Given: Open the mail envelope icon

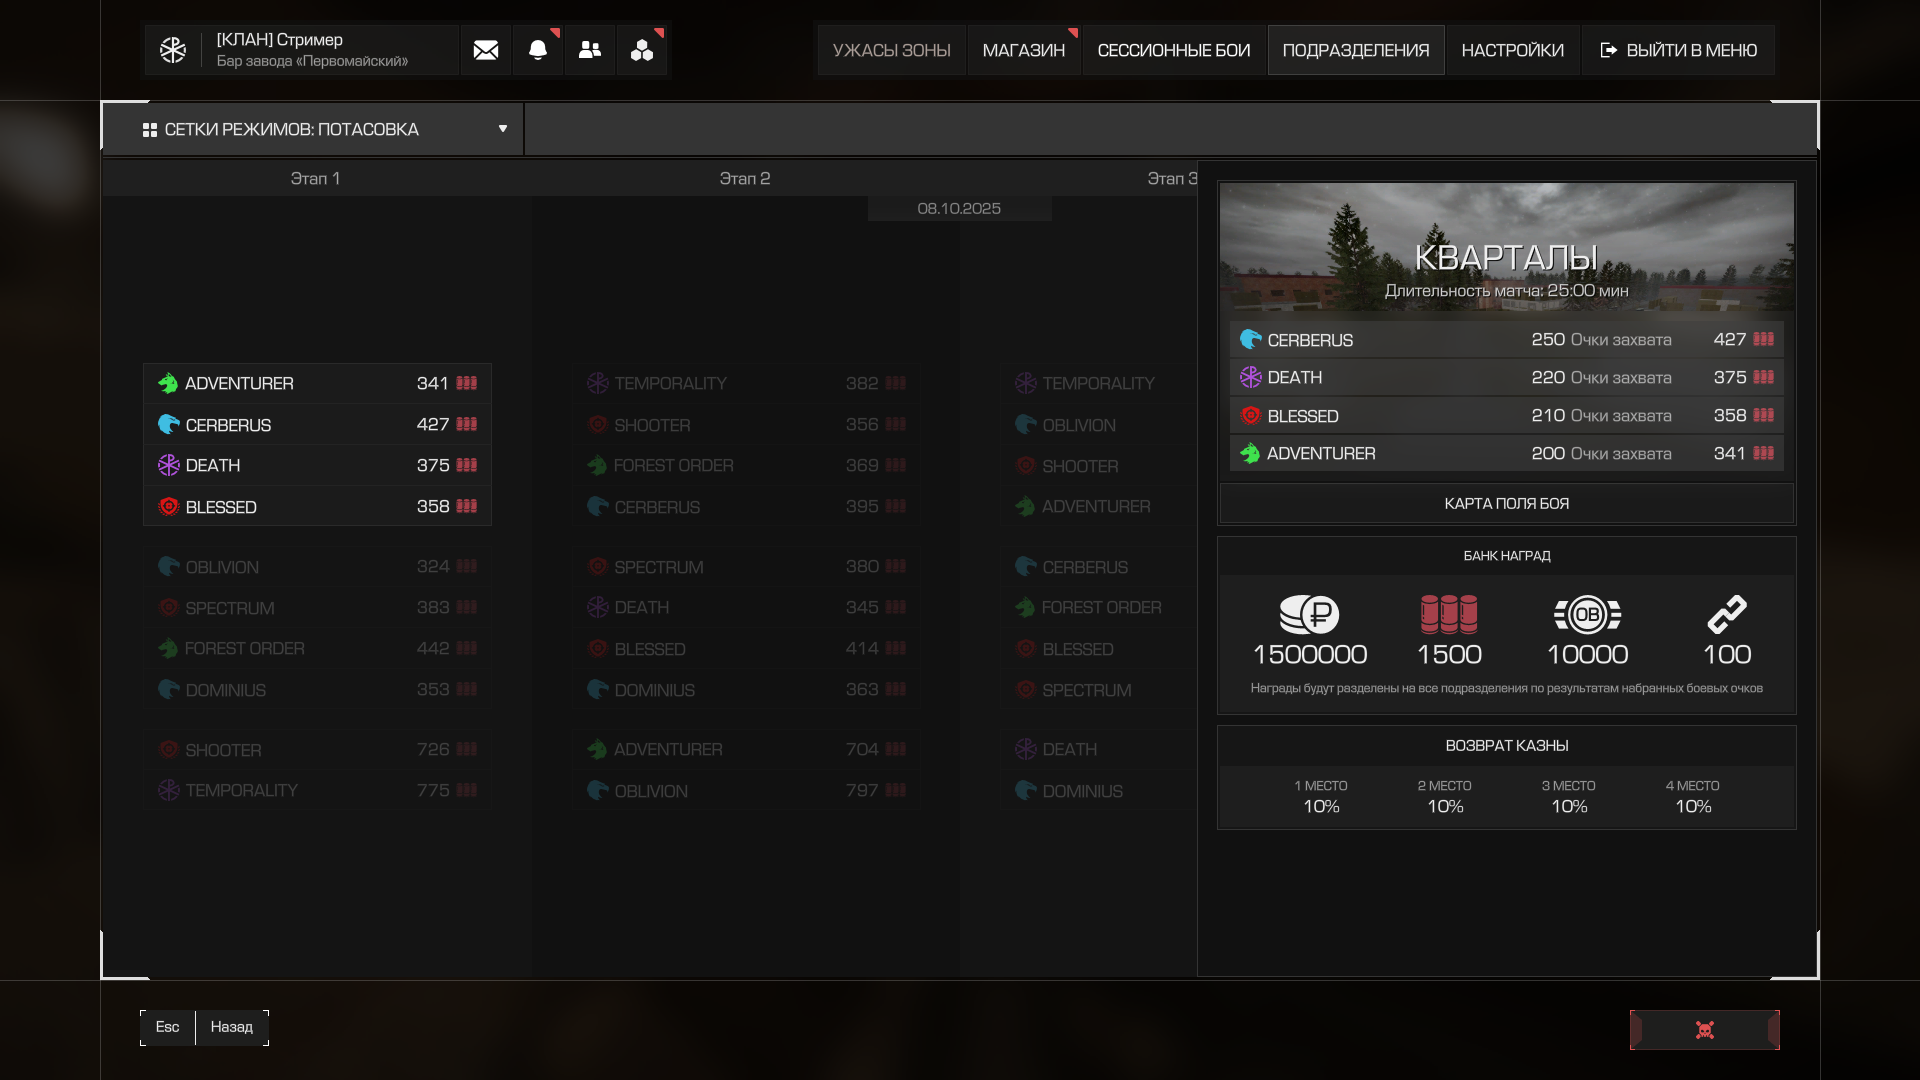Looking at the screenshot, I should coord(486,50).
